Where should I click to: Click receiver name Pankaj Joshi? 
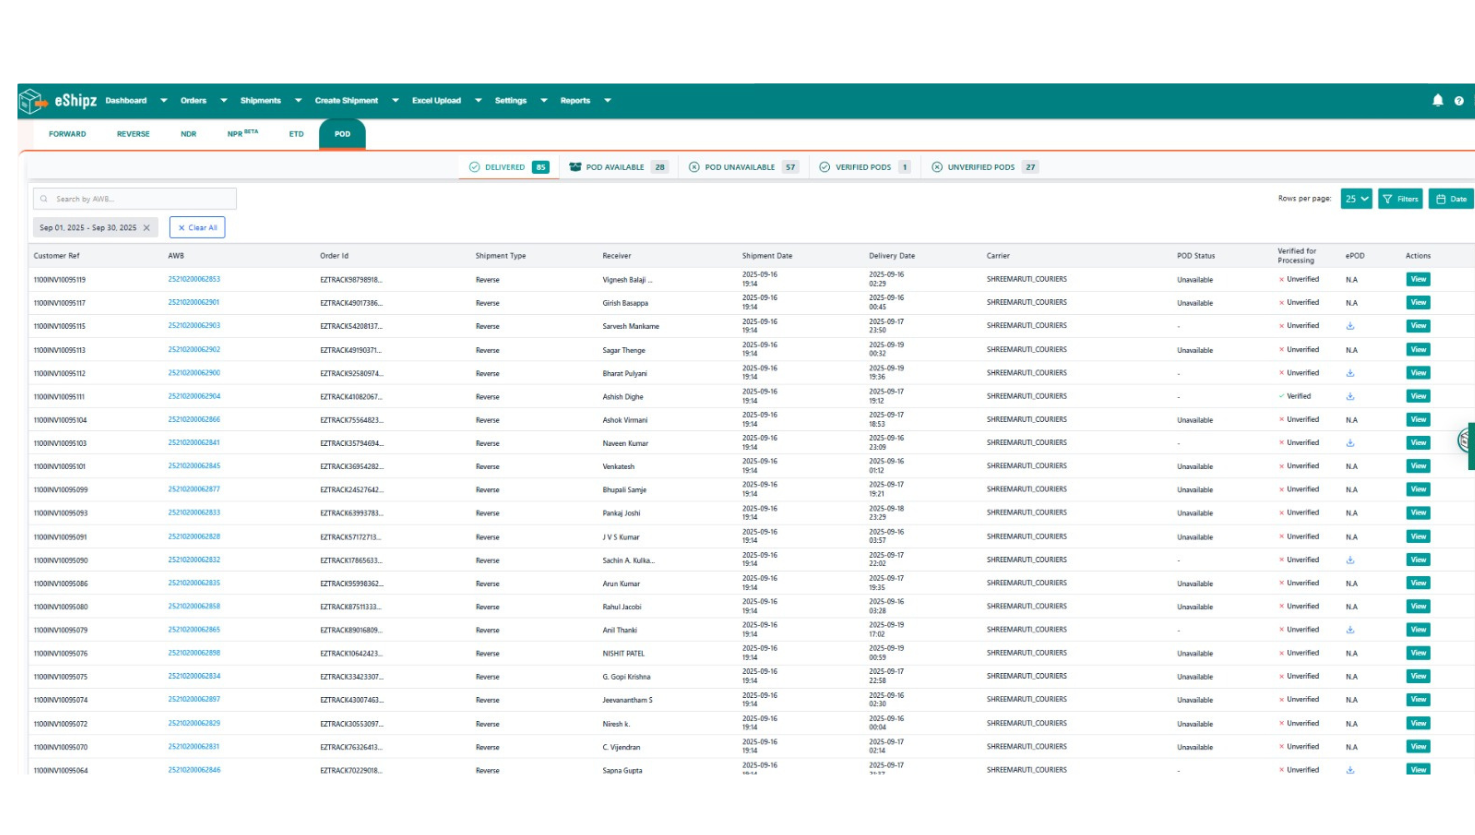[621, 513]
